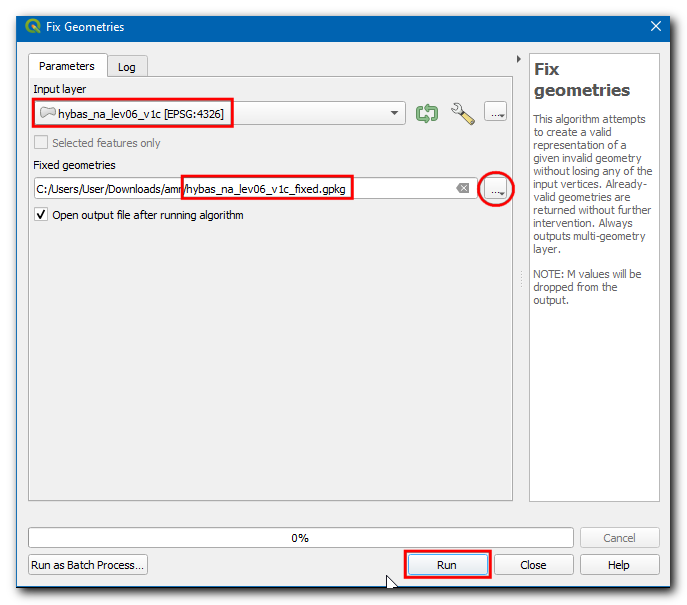Click the 0% progress bar
The width and height of the screenshot is (687, 605).
[x=300, y=538]
